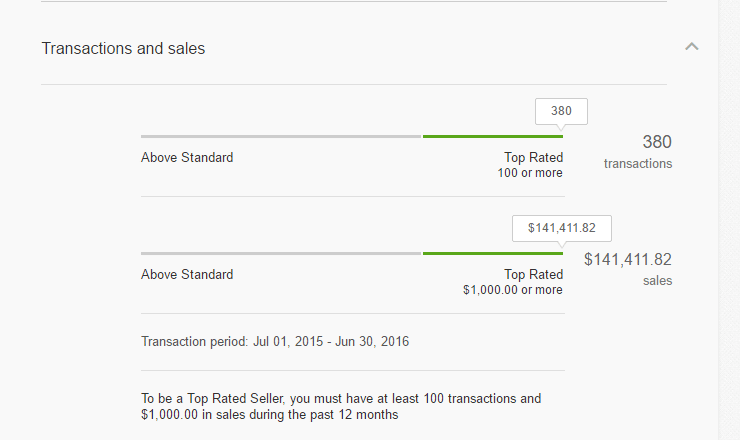The height and width of the screenshot is (440, 740).
Task: Click the green sales progress bar
Action: coord(493,254)
